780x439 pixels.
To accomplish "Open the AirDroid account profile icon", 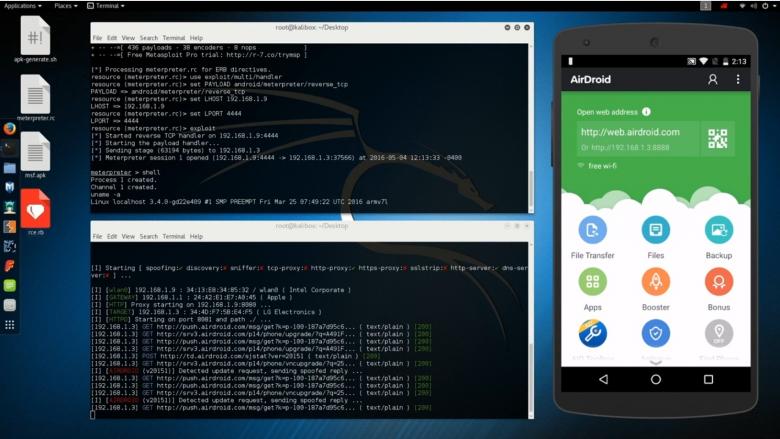I will (712, 80).
